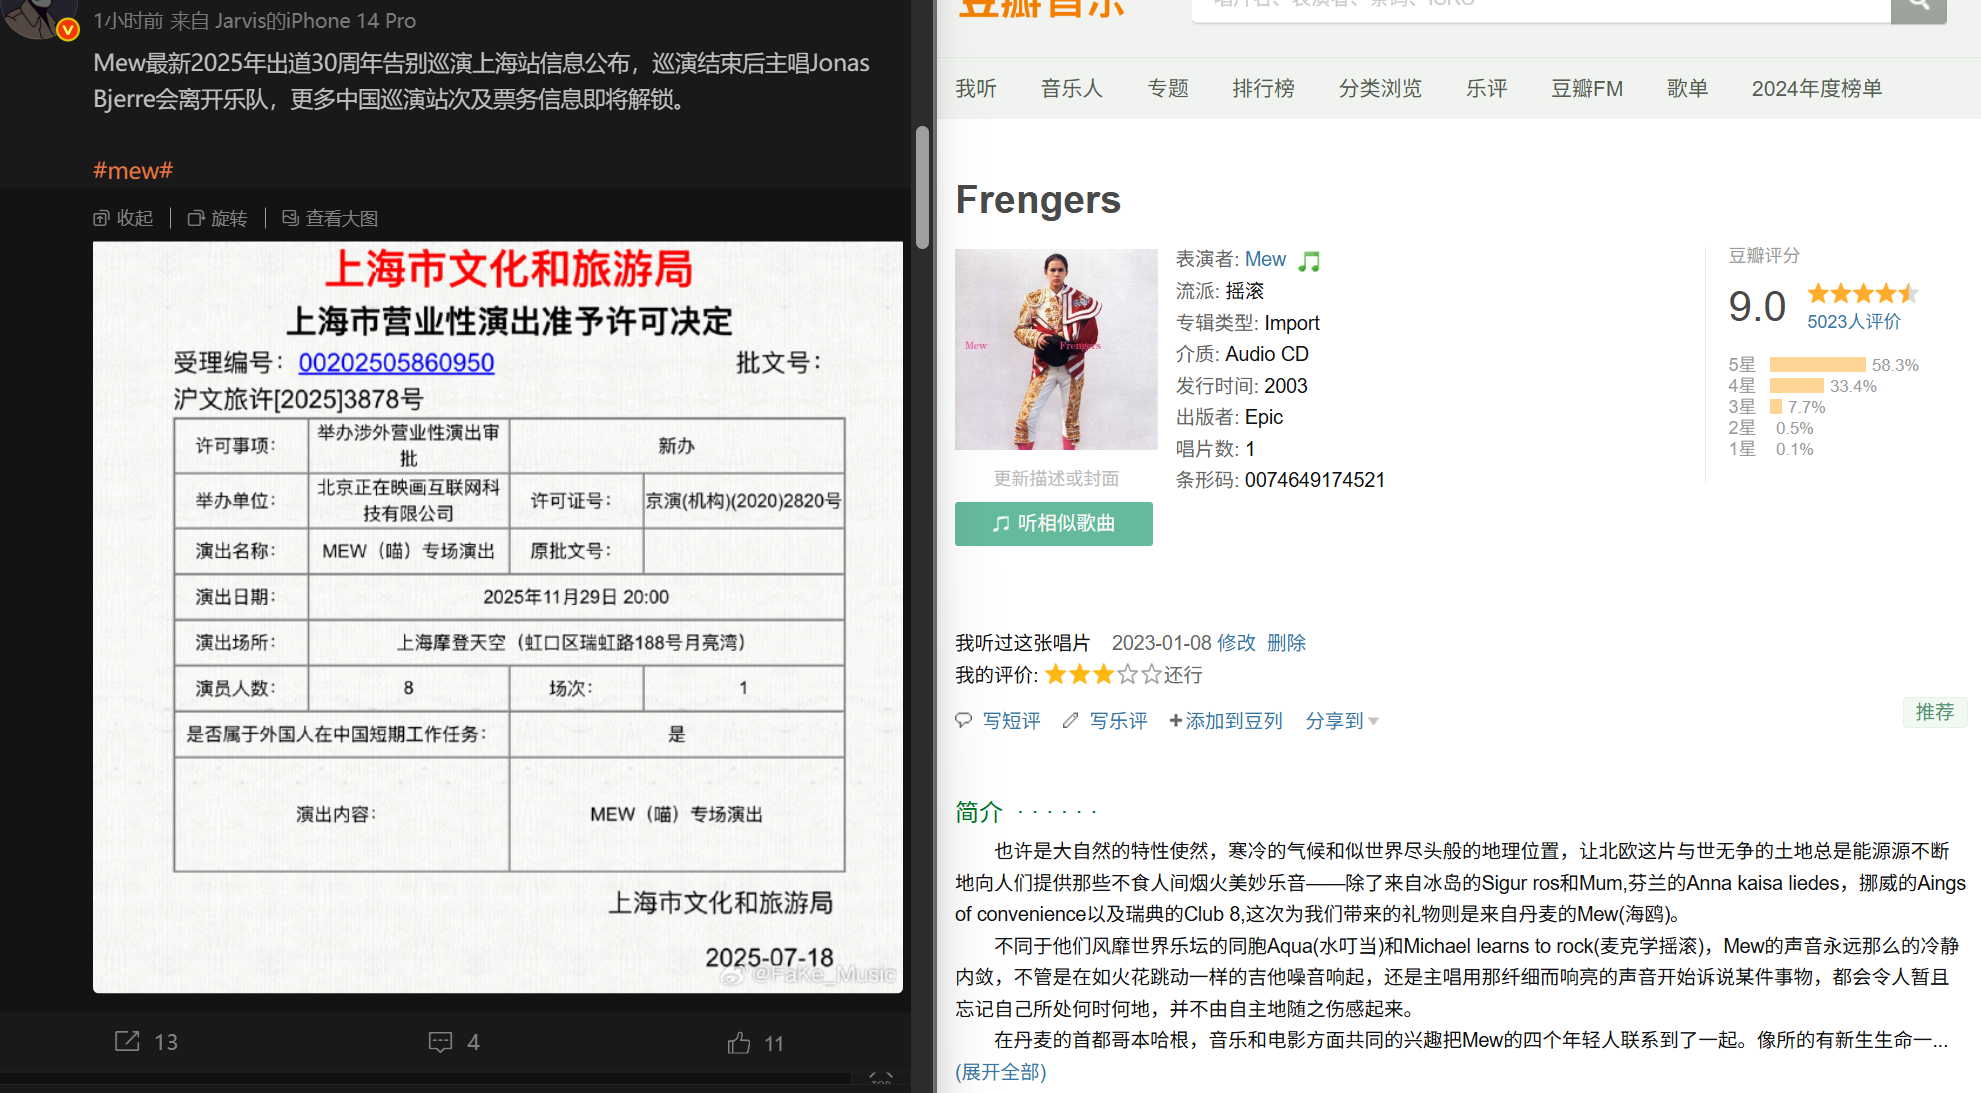Click the Frengers album cover thumbnail
The image size is (1981, 1093).
[x=1056, y=349]
